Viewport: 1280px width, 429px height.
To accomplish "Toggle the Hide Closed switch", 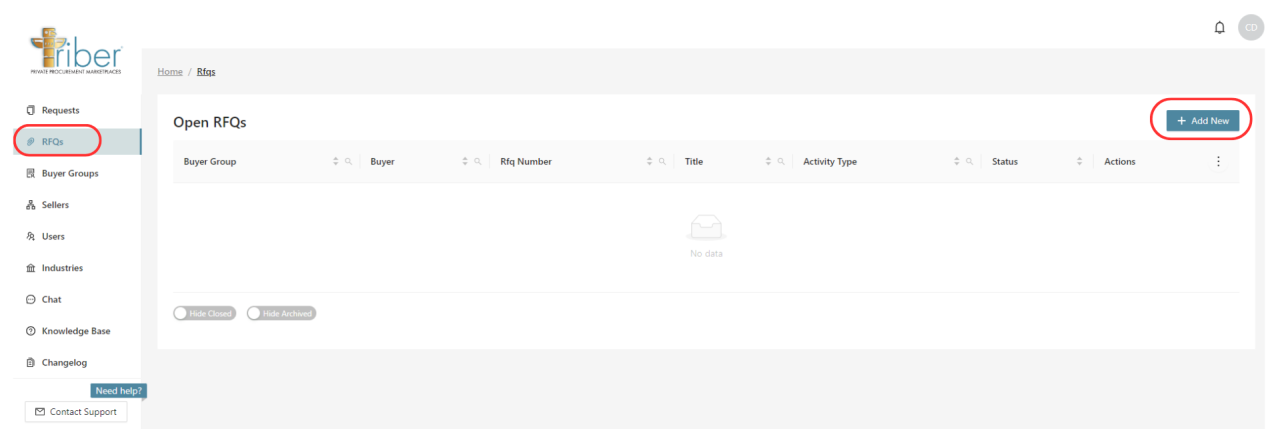I will coord(205,313).
